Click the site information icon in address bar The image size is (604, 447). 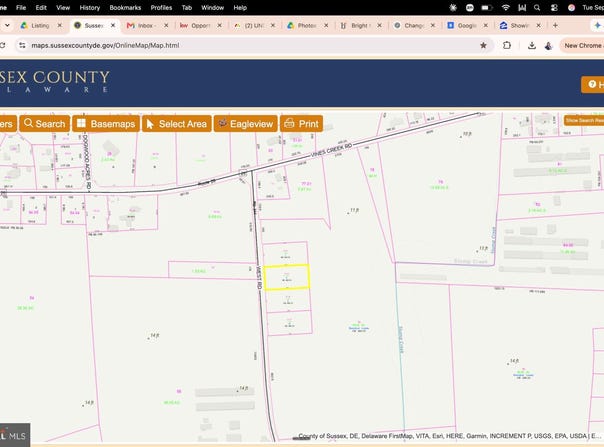22,45
